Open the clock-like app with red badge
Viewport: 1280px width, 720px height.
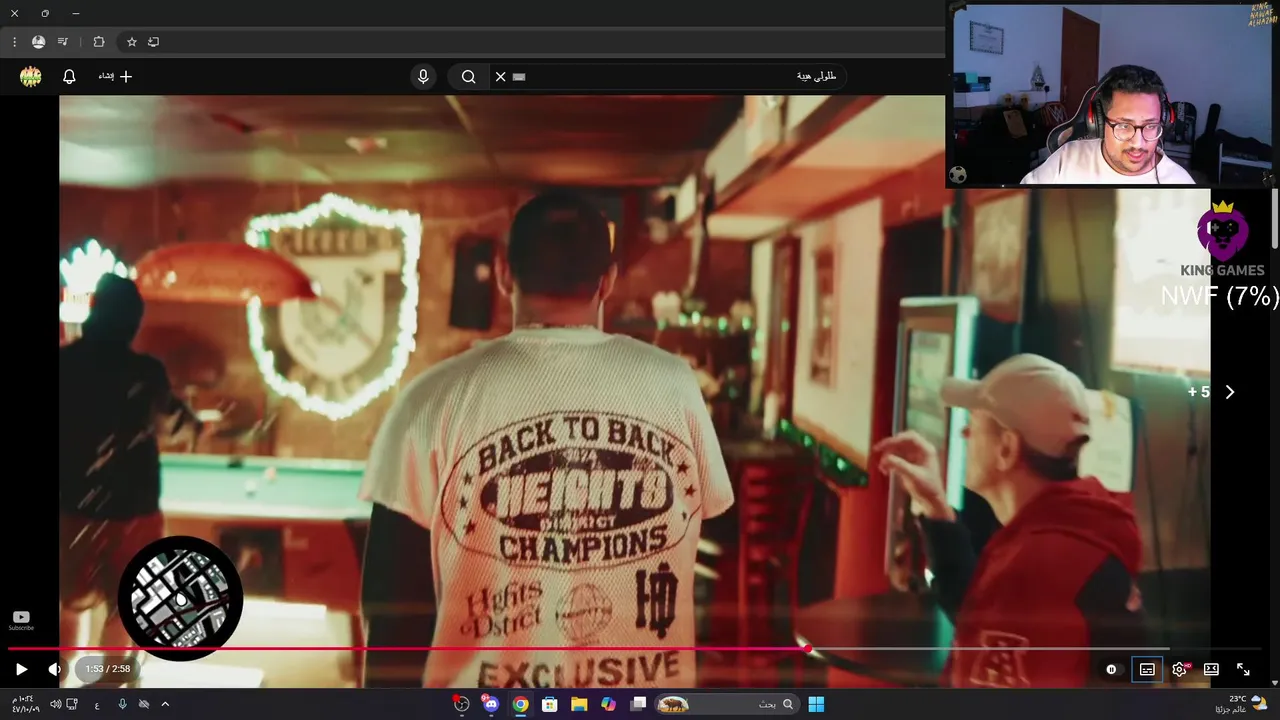point(461,704)
